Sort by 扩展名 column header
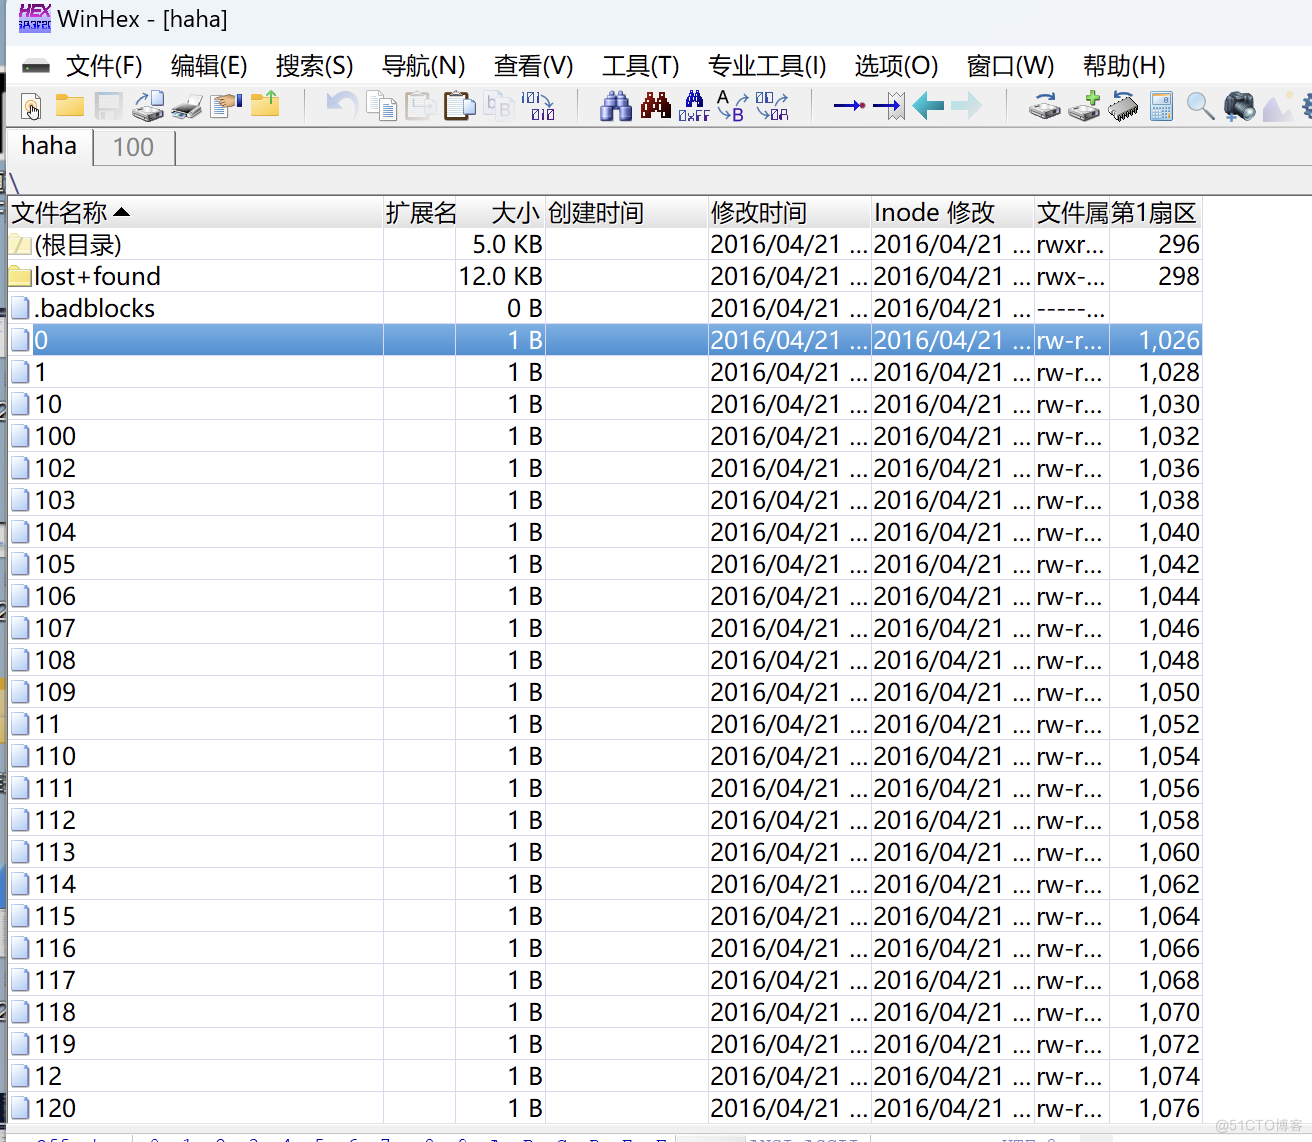Screen dimensions: 1312x1142 (421, 213)
